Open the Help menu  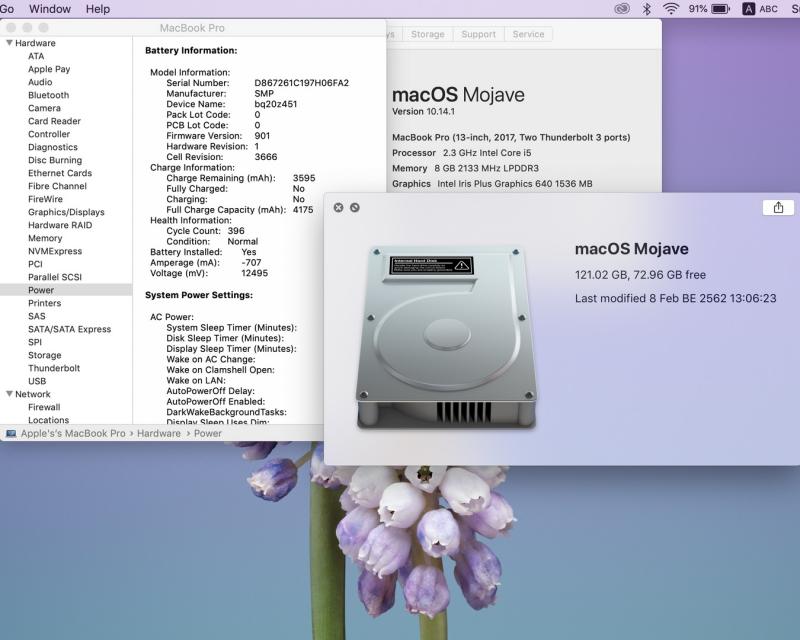[98, 9]
